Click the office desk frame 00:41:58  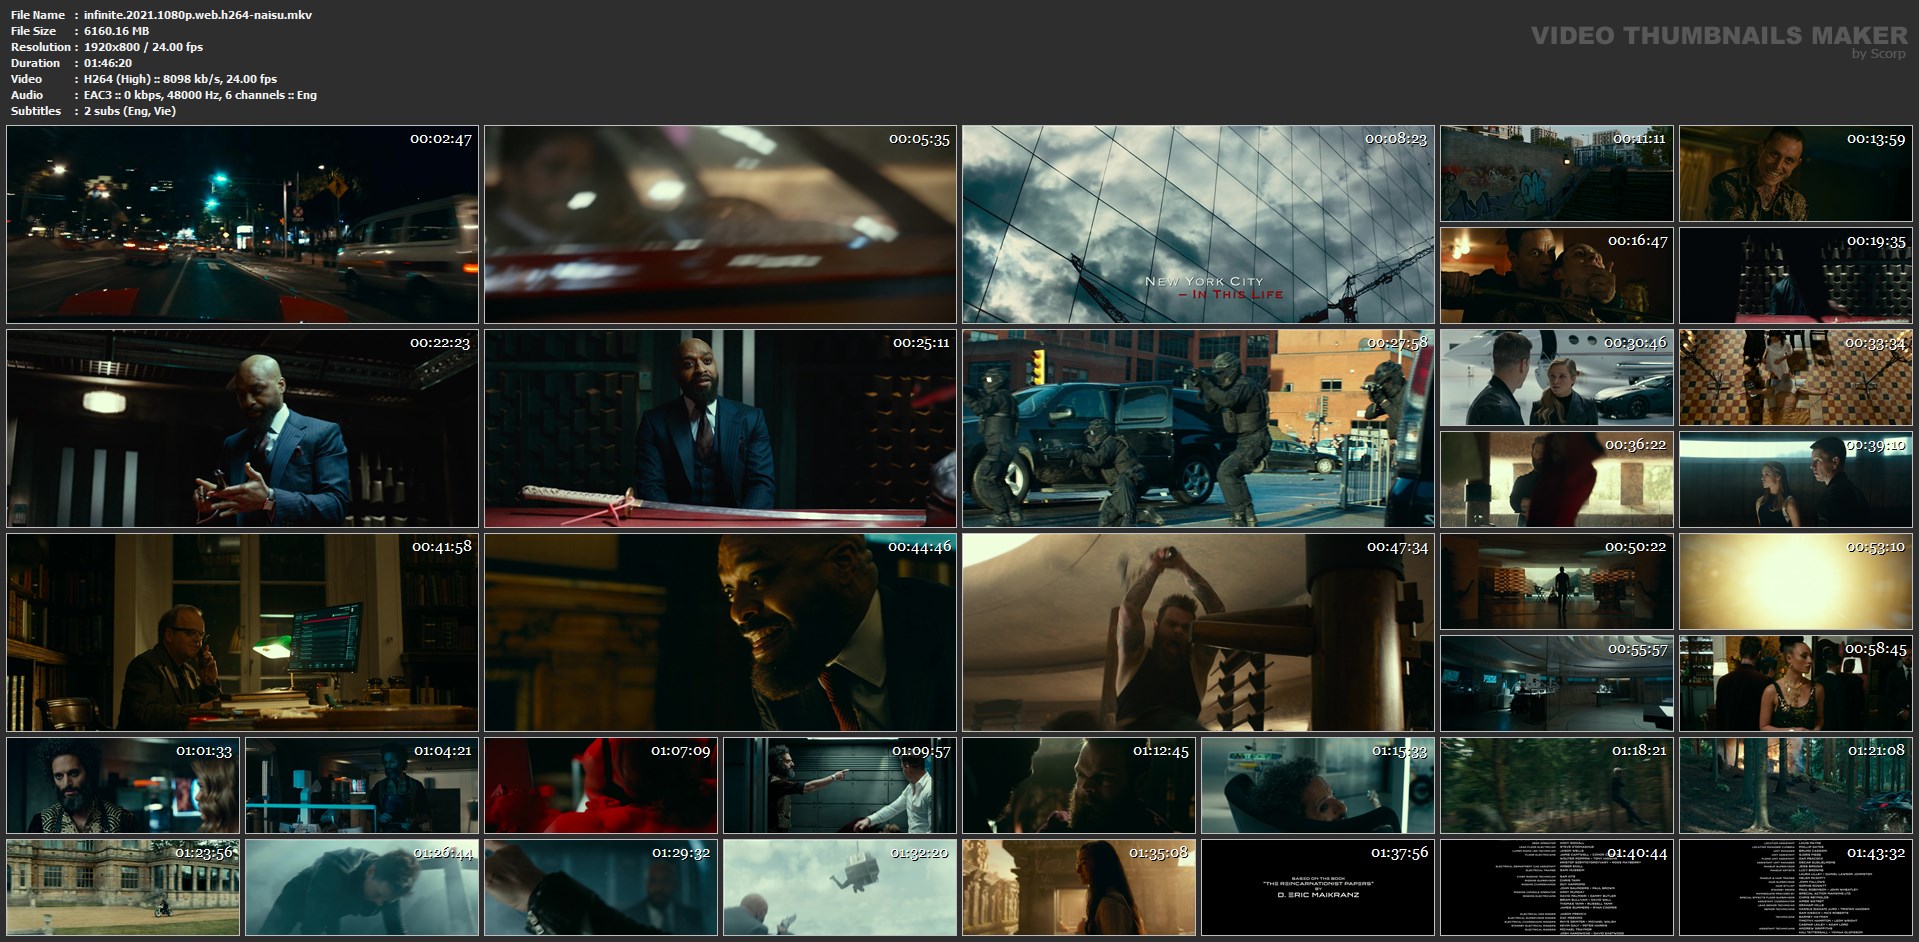click(243, 632)
